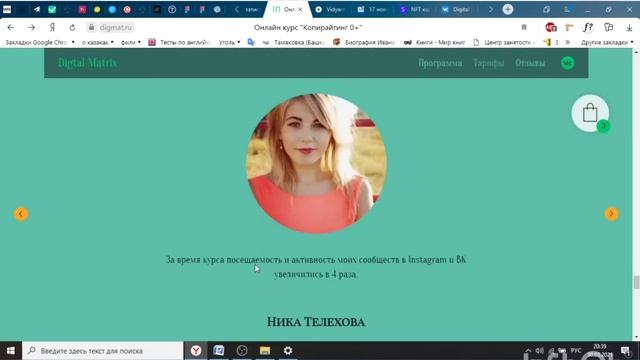Open the volume control in system tray
The height and width of the screenshot is (360, 640).
point(540,351)
